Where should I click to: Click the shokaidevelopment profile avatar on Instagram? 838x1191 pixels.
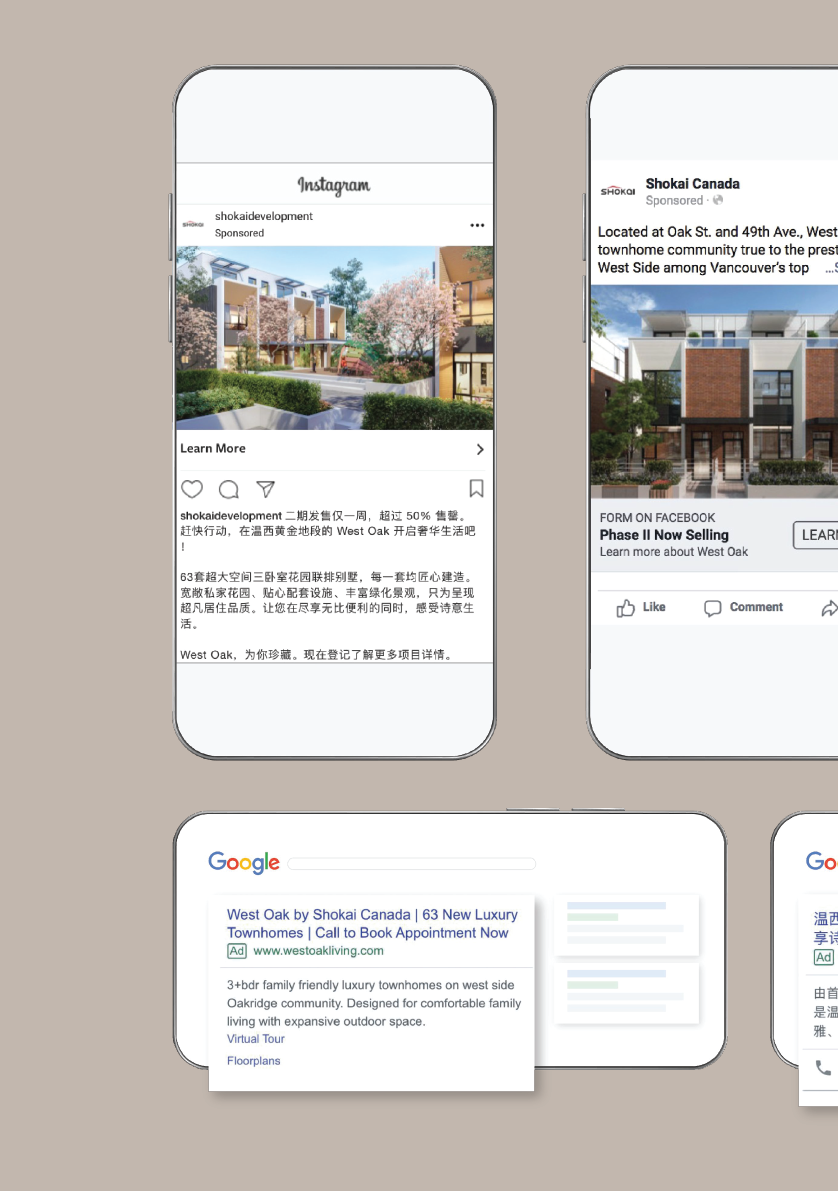[193, 224]
